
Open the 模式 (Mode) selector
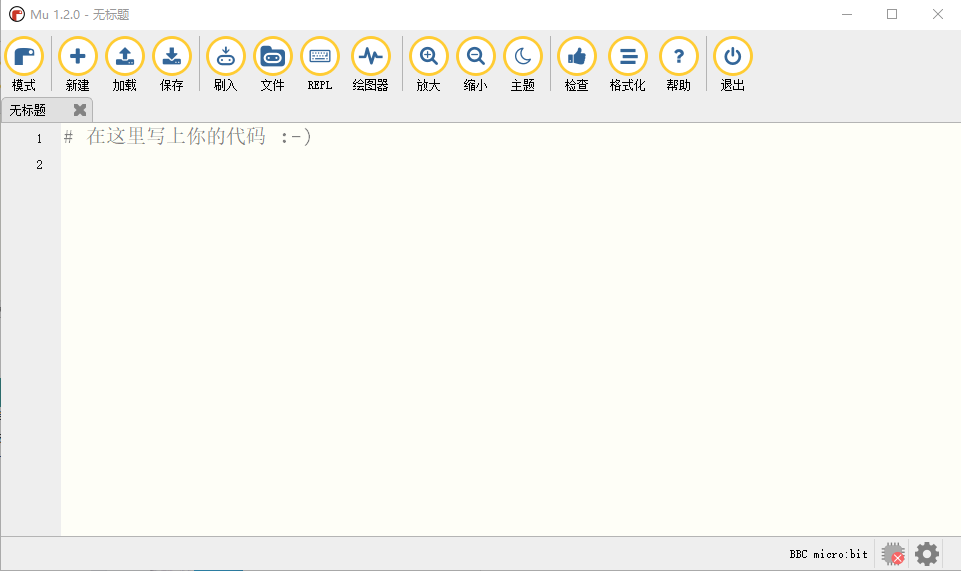coord(24,64)
